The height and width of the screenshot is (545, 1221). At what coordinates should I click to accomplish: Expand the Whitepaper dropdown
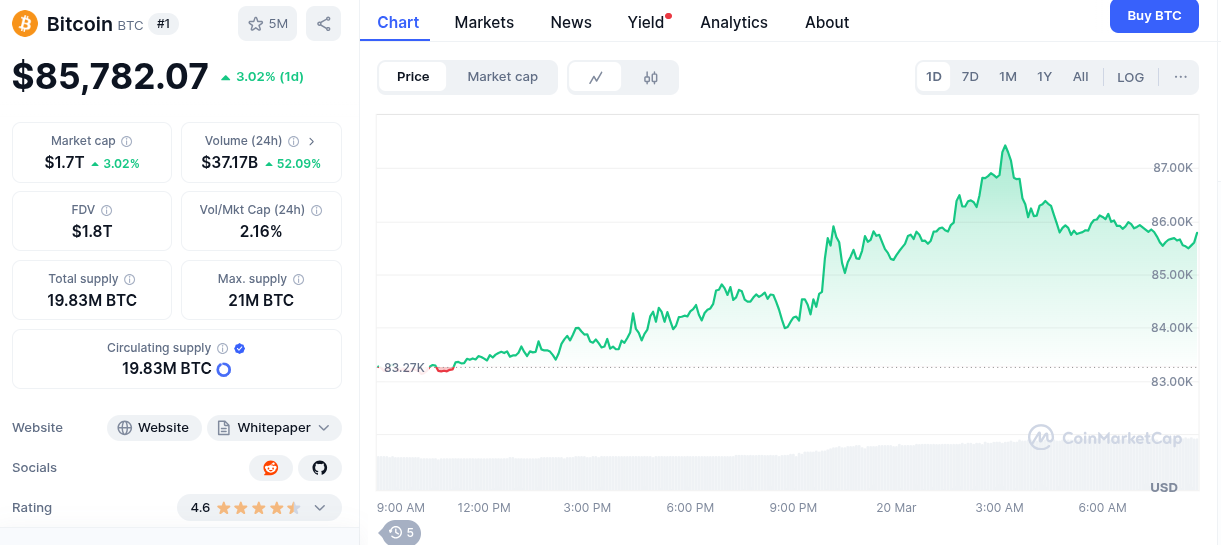click(x=275, y=428)
